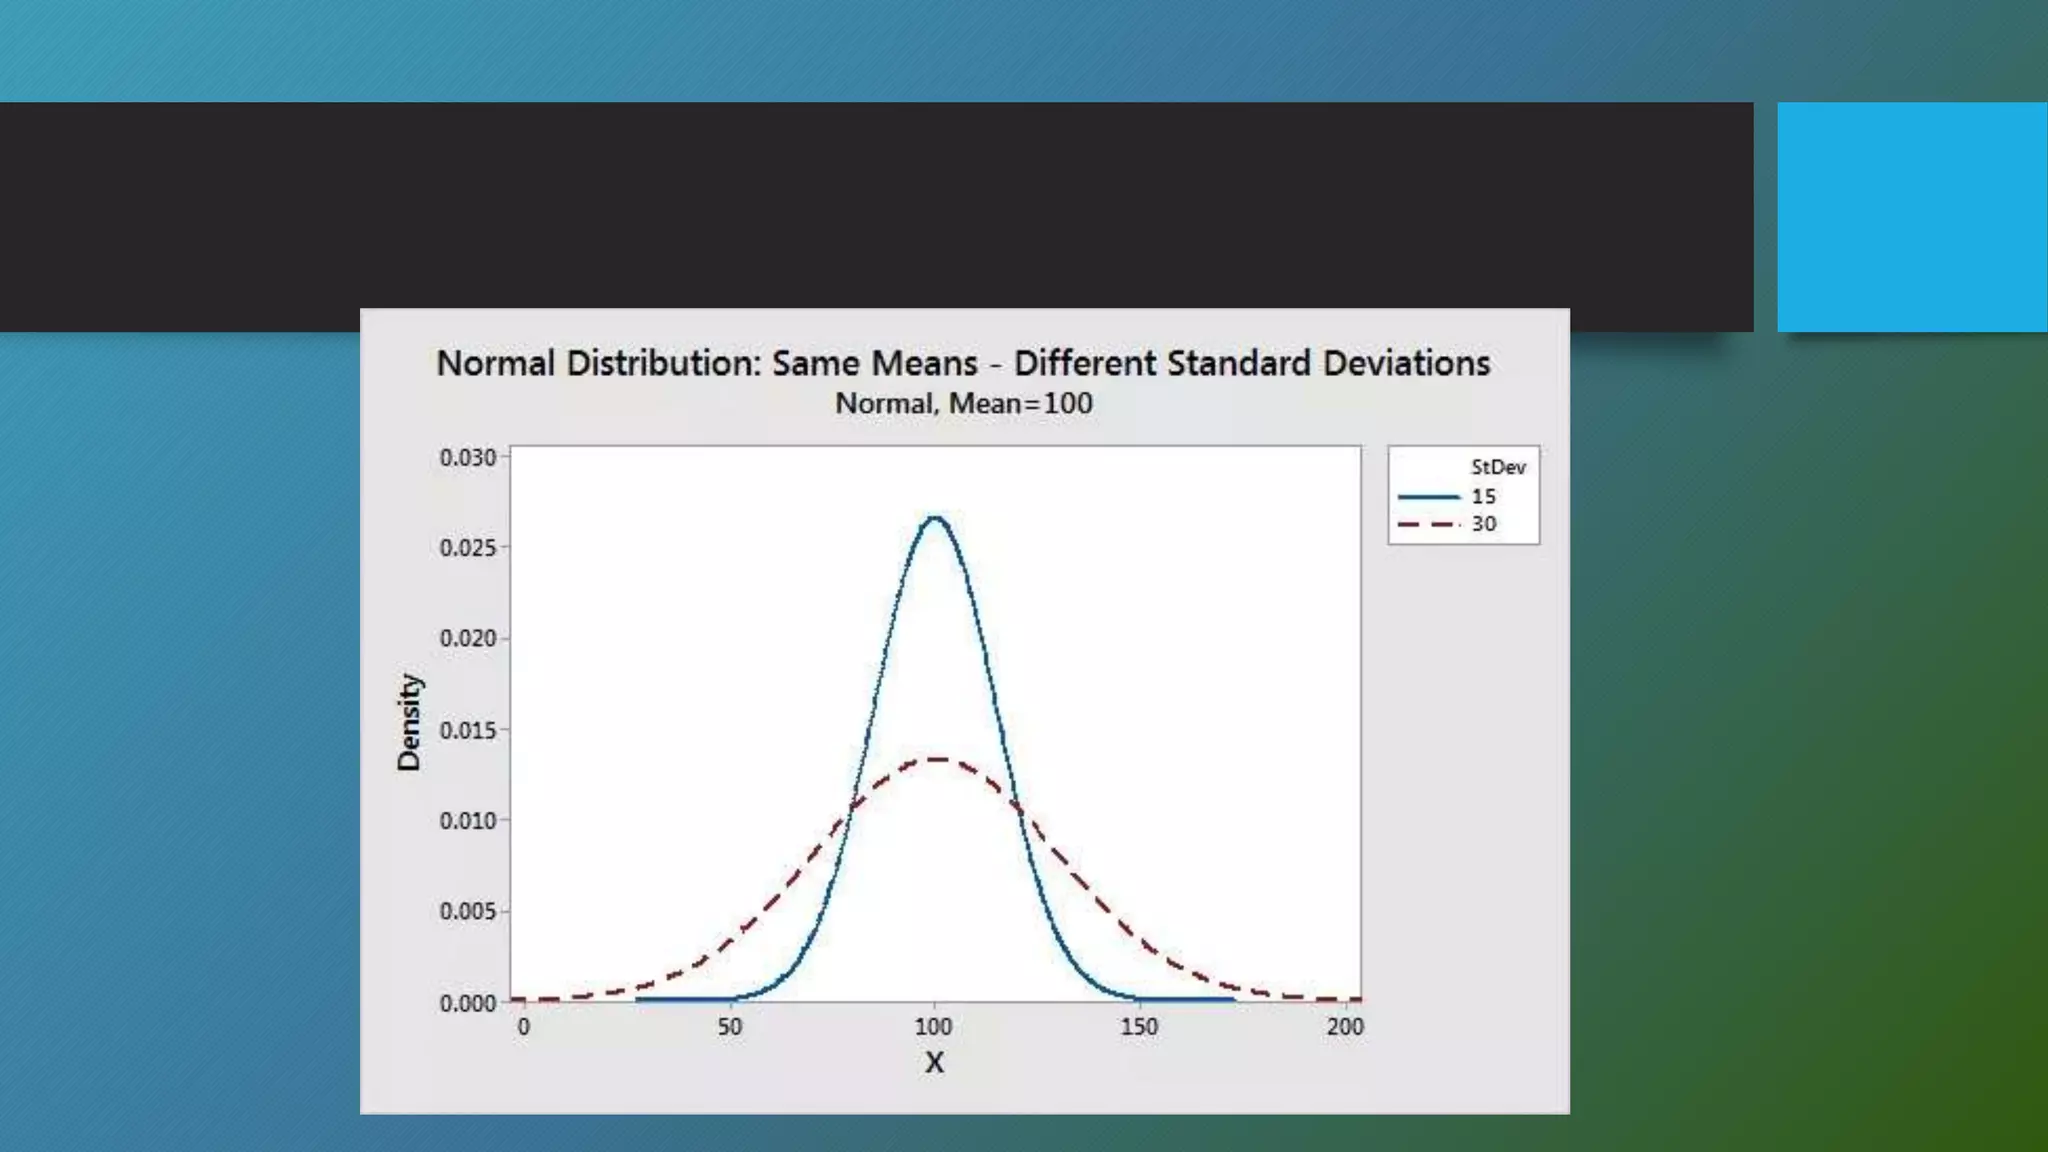The width and height of the screenshot is (2048, 1152).
Task: Click the Density y-axis label
Action: click(409, 722)
